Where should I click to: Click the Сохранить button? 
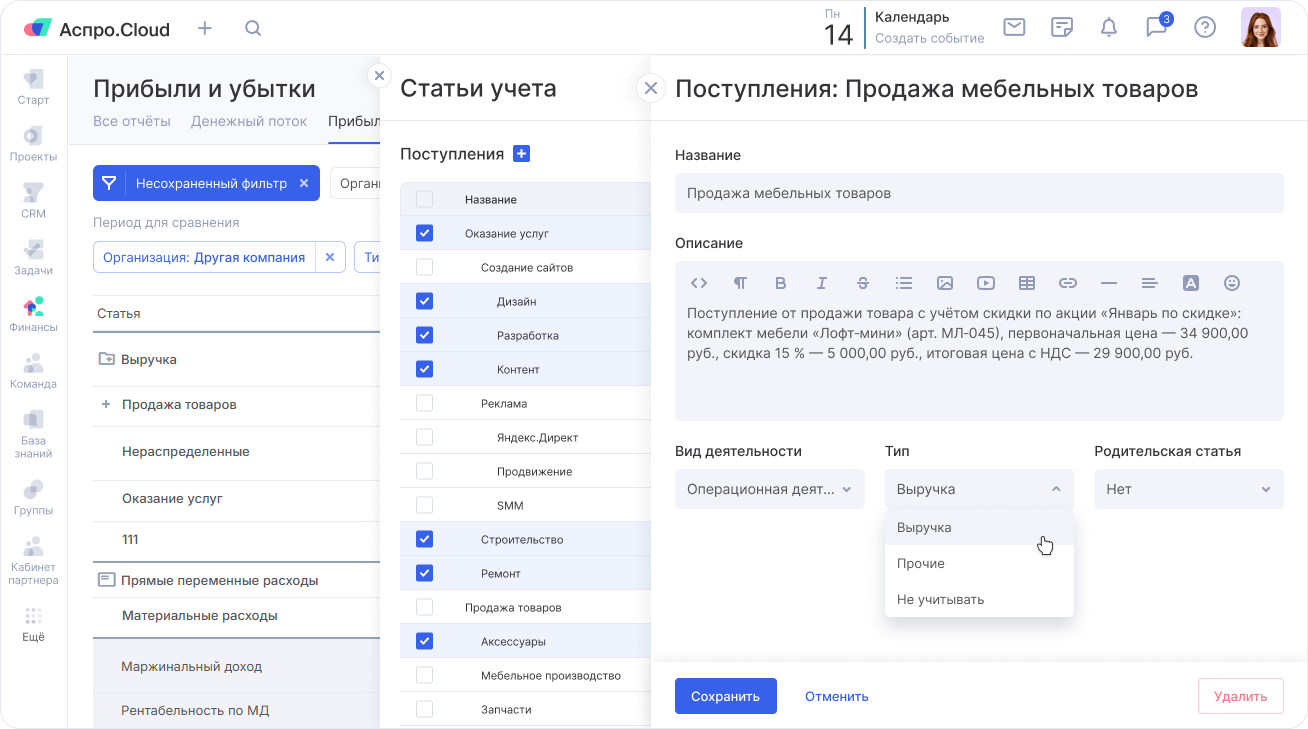click(725, 696)
